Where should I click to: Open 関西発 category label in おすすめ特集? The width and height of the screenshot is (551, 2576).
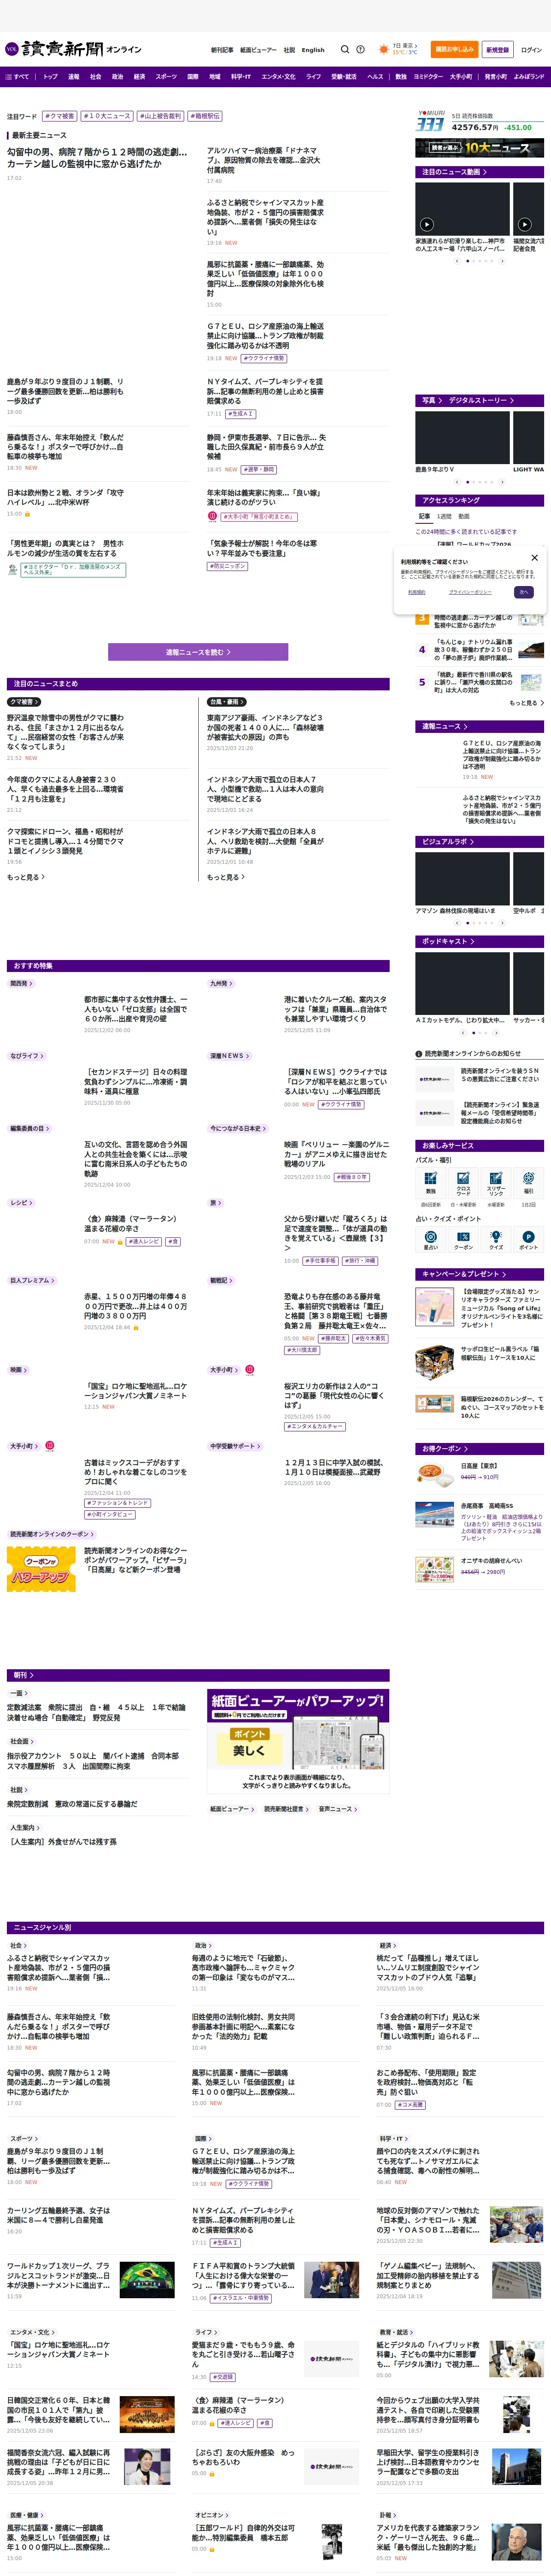(x=21, y=983)
